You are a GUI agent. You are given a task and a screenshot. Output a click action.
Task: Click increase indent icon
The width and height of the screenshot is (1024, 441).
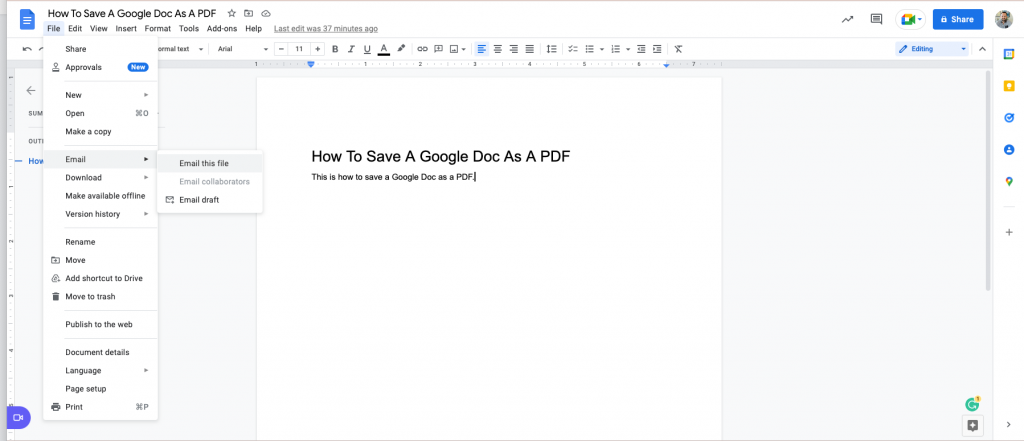coord(657,49)
